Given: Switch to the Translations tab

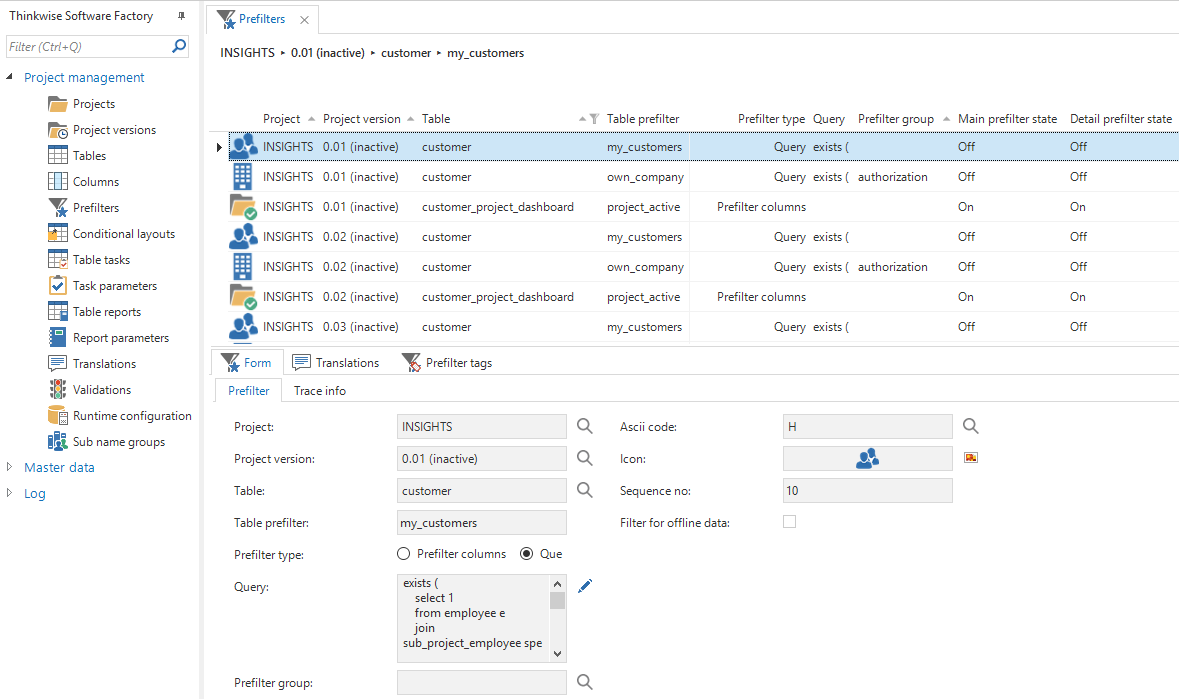Looking at the screenshot, I should [x=336, y=362].
